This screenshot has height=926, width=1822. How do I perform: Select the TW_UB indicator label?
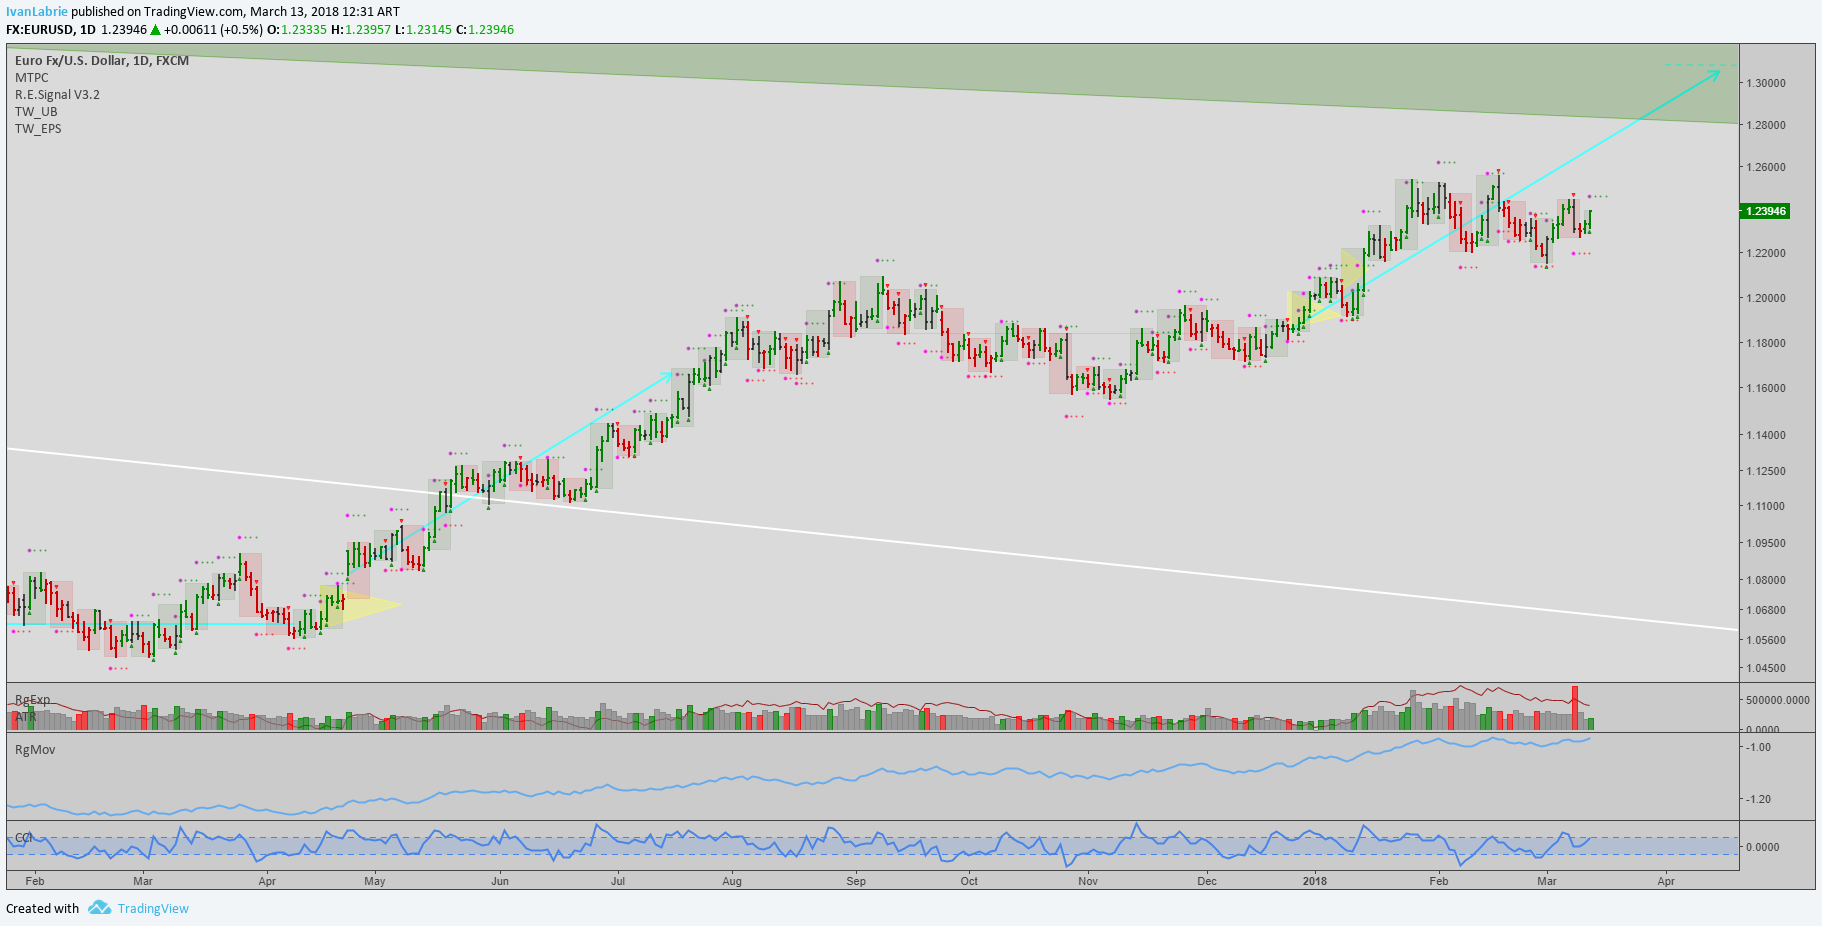tap(36, 111)
